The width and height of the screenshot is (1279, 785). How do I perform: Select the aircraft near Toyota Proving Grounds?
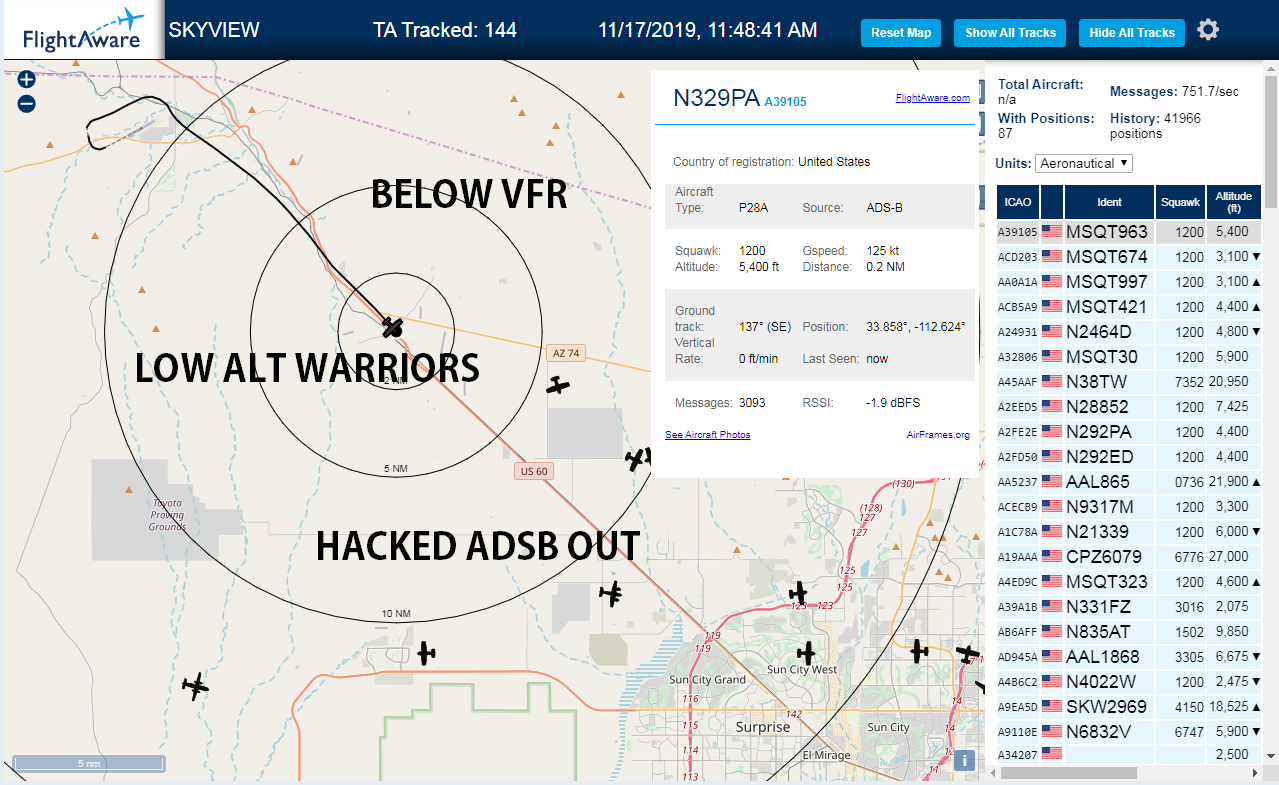point(196,686)
